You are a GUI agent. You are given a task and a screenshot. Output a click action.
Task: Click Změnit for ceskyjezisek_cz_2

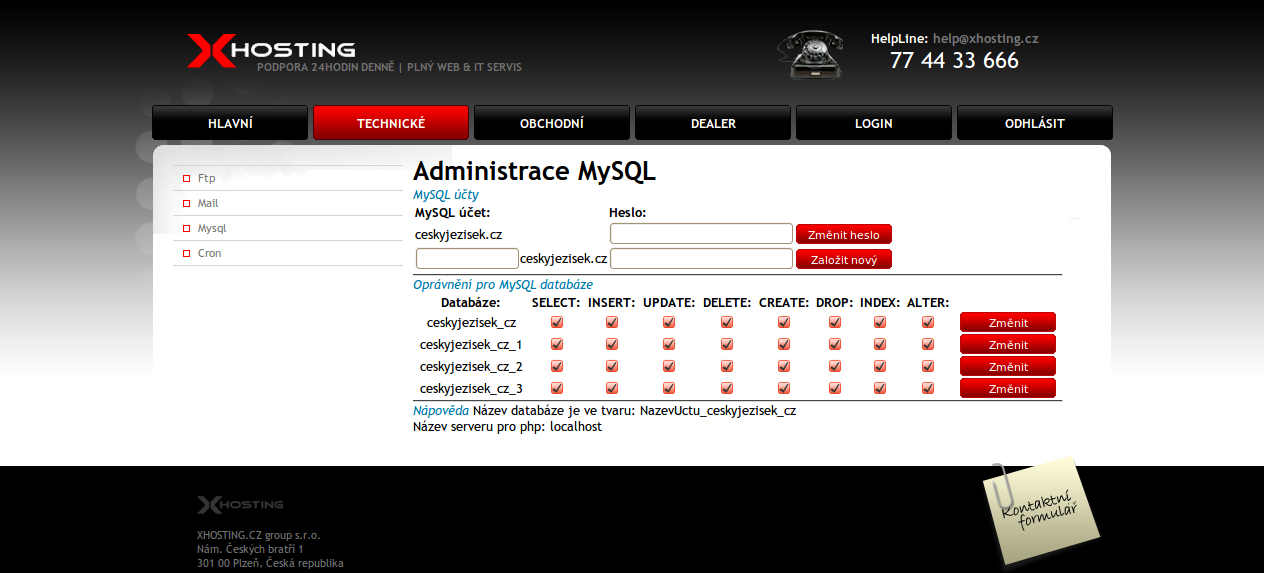point(1008,366)
